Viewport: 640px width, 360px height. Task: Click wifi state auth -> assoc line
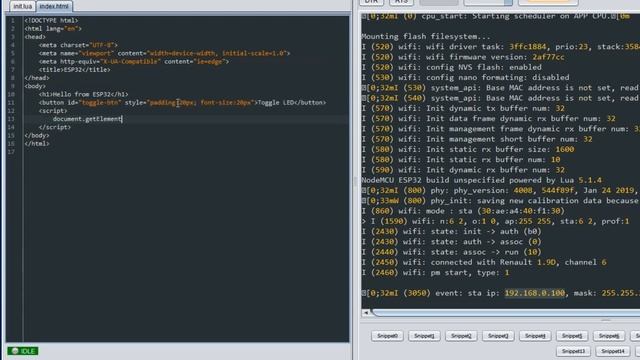[451, 242]
